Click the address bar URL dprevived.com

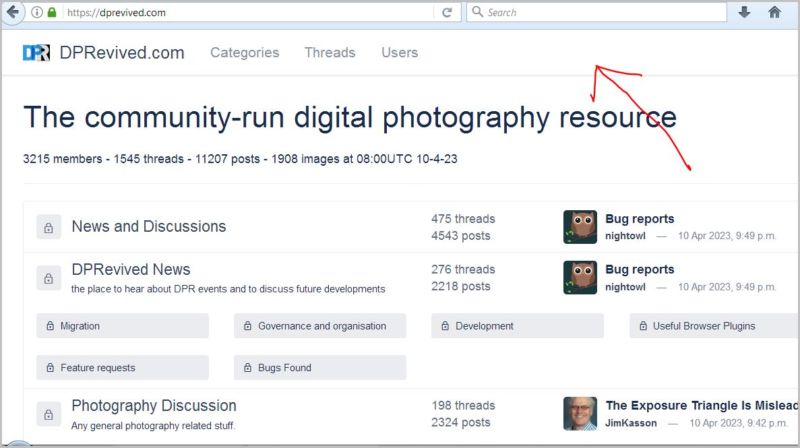[x=116, y=13]
